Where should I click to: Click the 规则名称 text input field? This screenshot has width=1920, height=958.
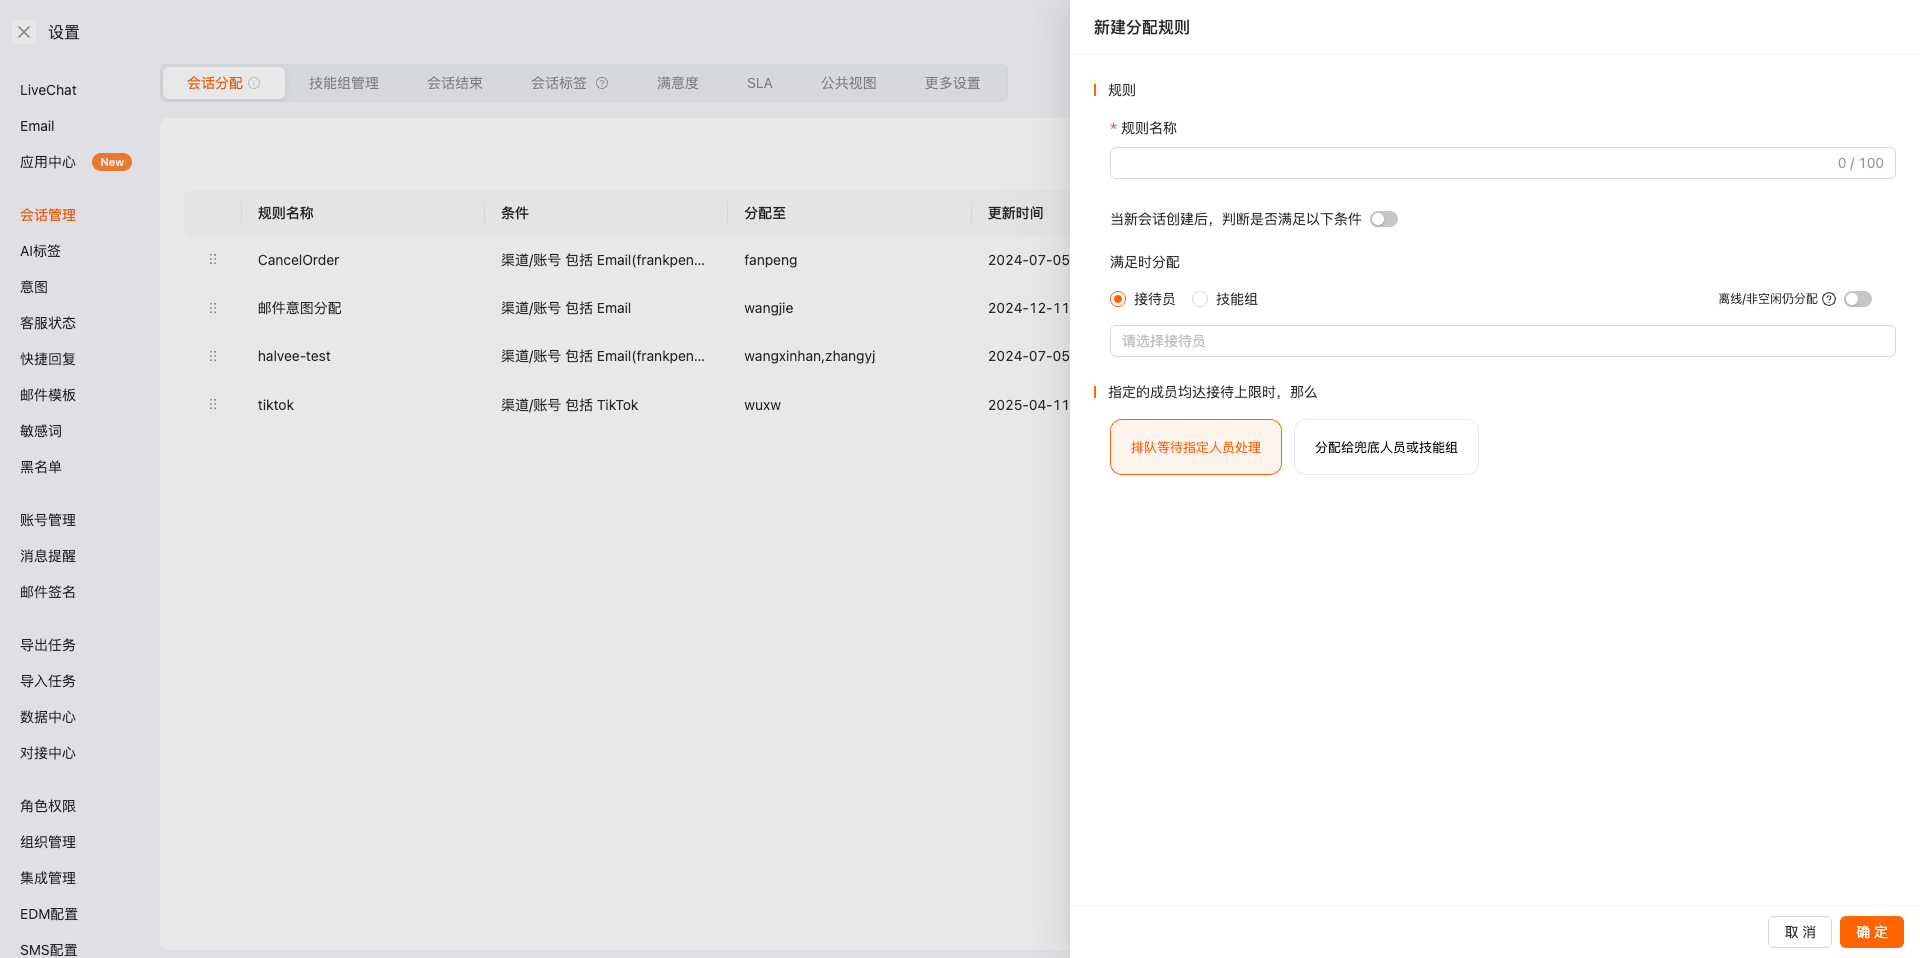[x=1470, y=163]
